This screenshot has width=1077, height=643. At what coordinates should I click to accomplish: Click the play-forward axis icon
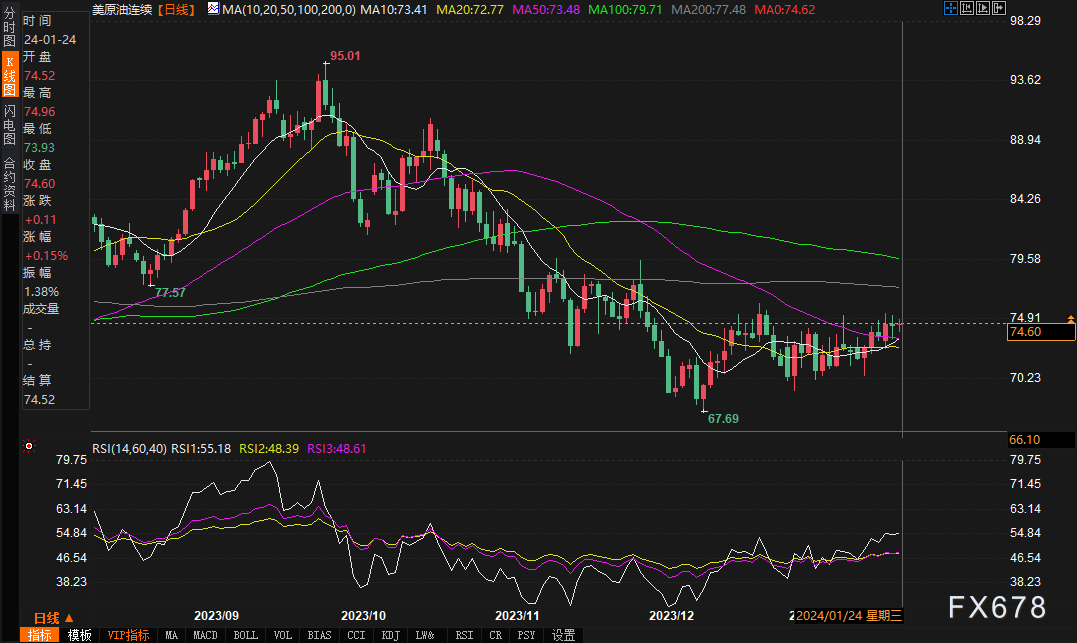click(x=983, y=8)
